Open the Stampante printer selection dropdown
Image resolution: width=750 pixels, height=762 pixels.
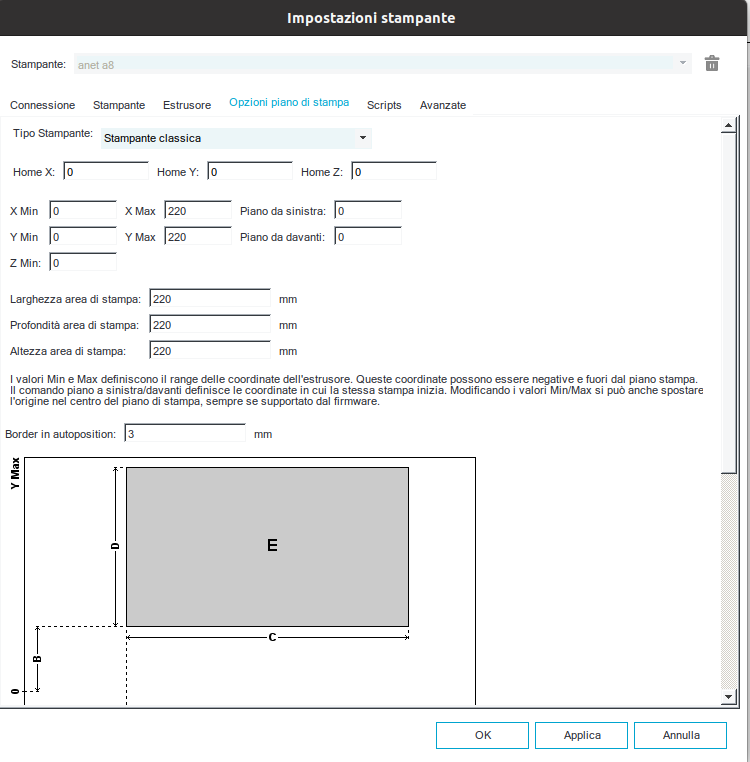pos(383,64)
